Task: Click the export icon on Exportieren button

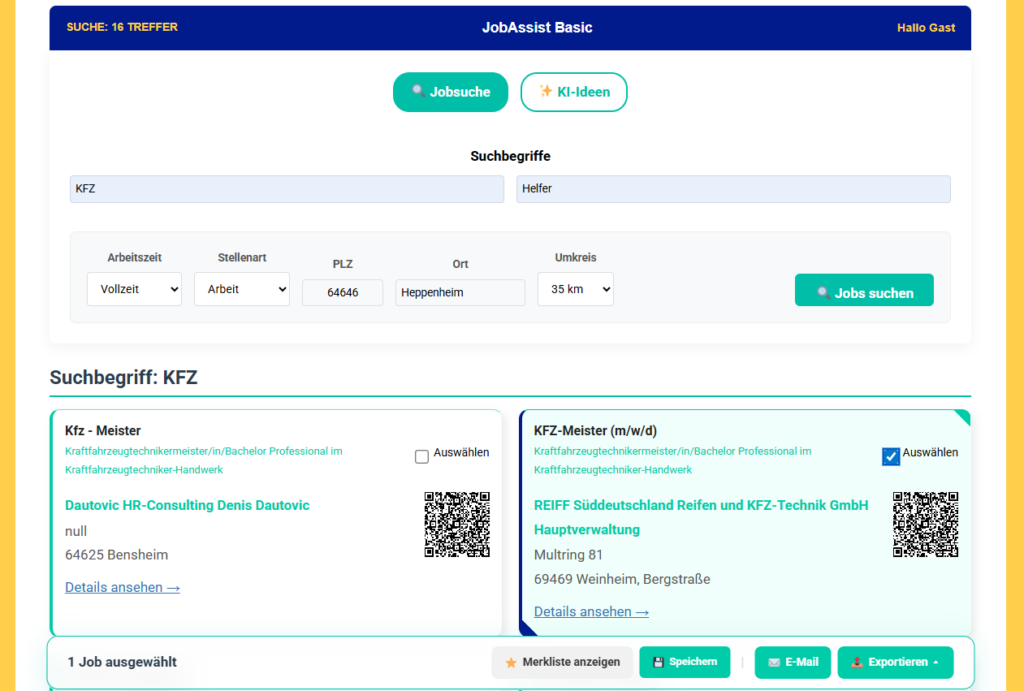Action: click(x=857, y=662)
